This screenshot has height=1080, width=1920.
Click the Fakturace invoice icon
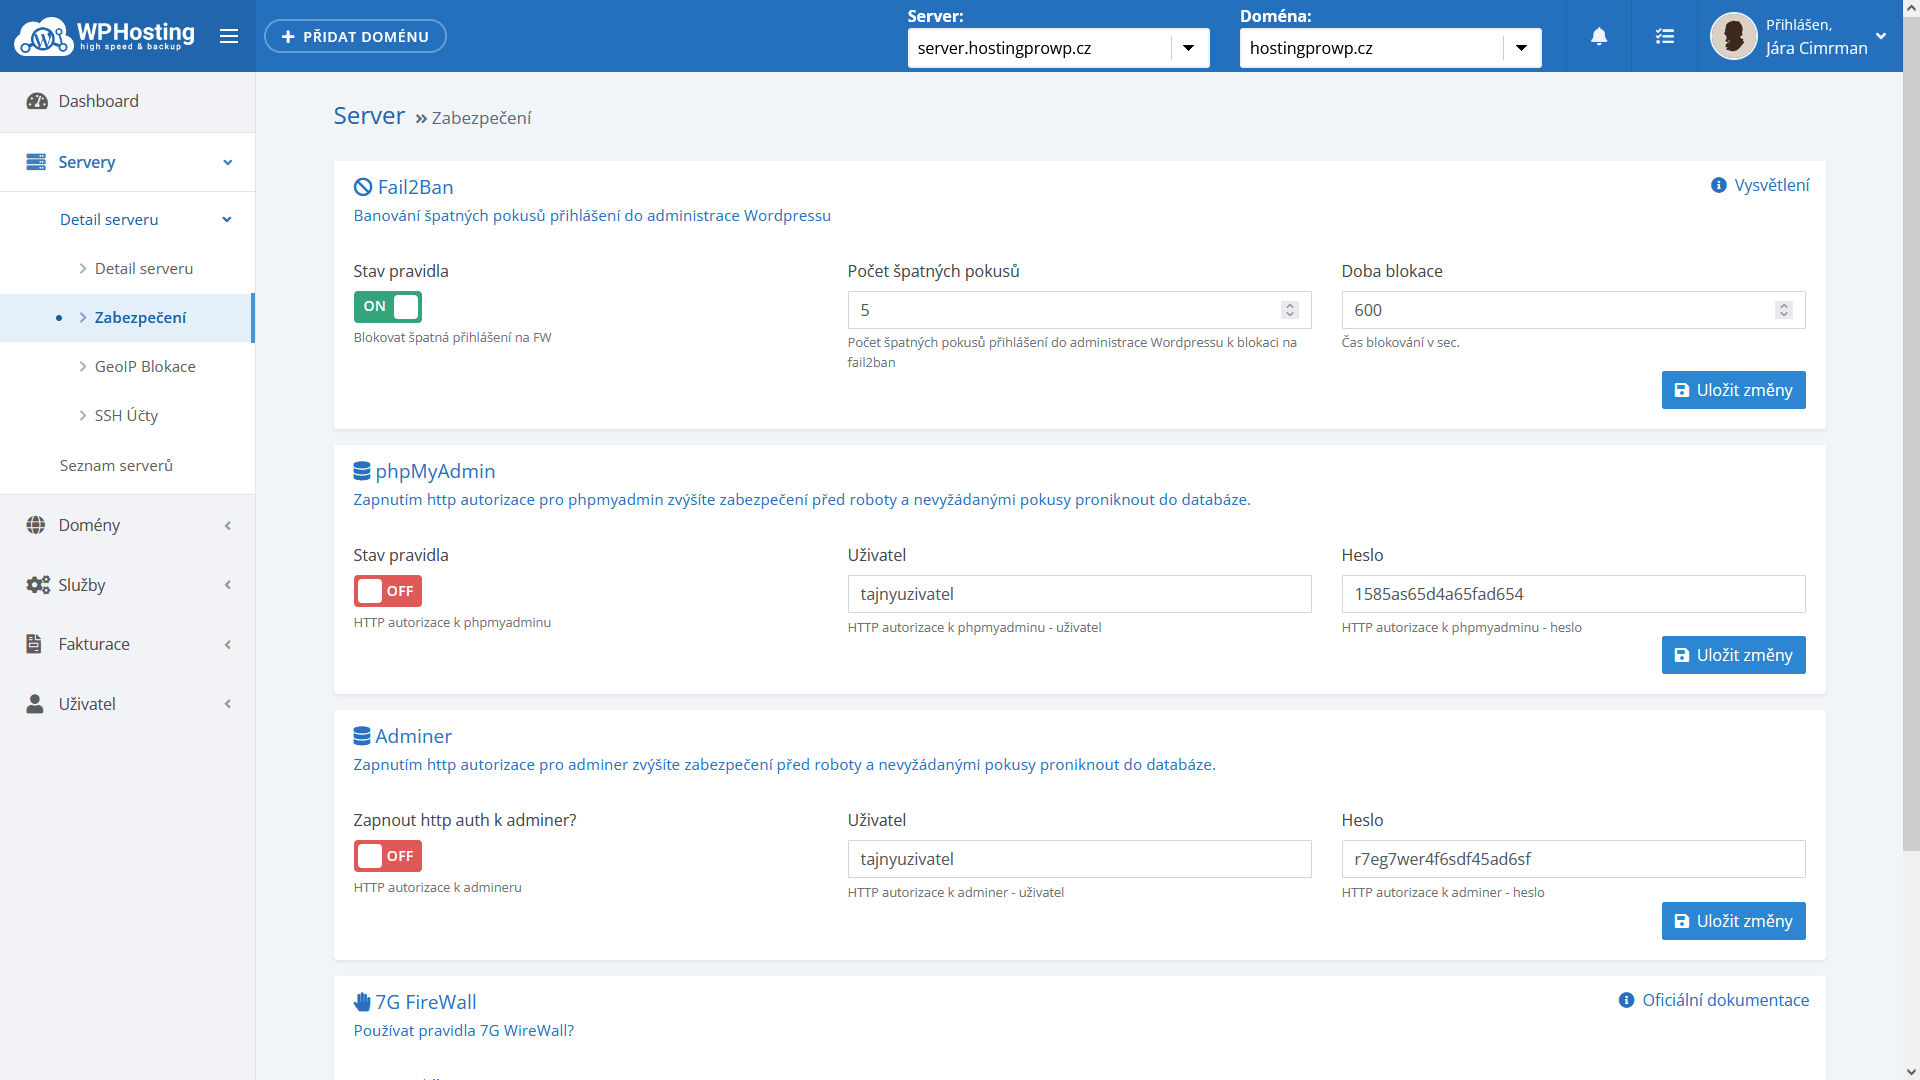(34, 644)
